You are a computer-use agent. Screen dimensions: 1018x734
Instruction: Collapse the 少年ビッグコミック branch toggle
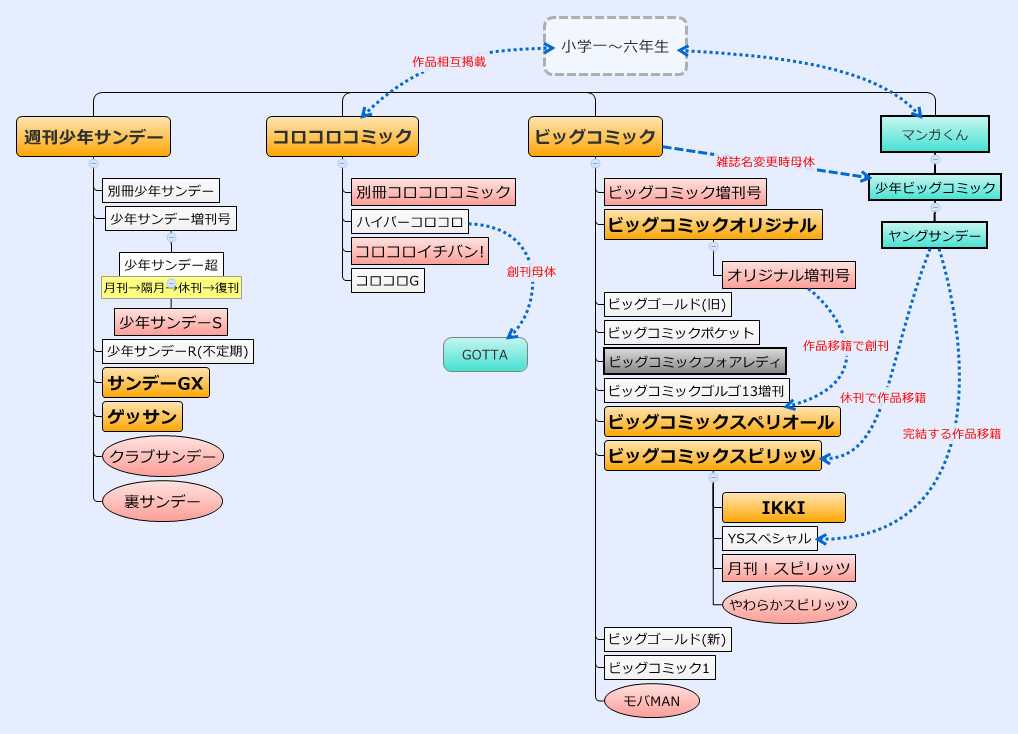[935, 208]
